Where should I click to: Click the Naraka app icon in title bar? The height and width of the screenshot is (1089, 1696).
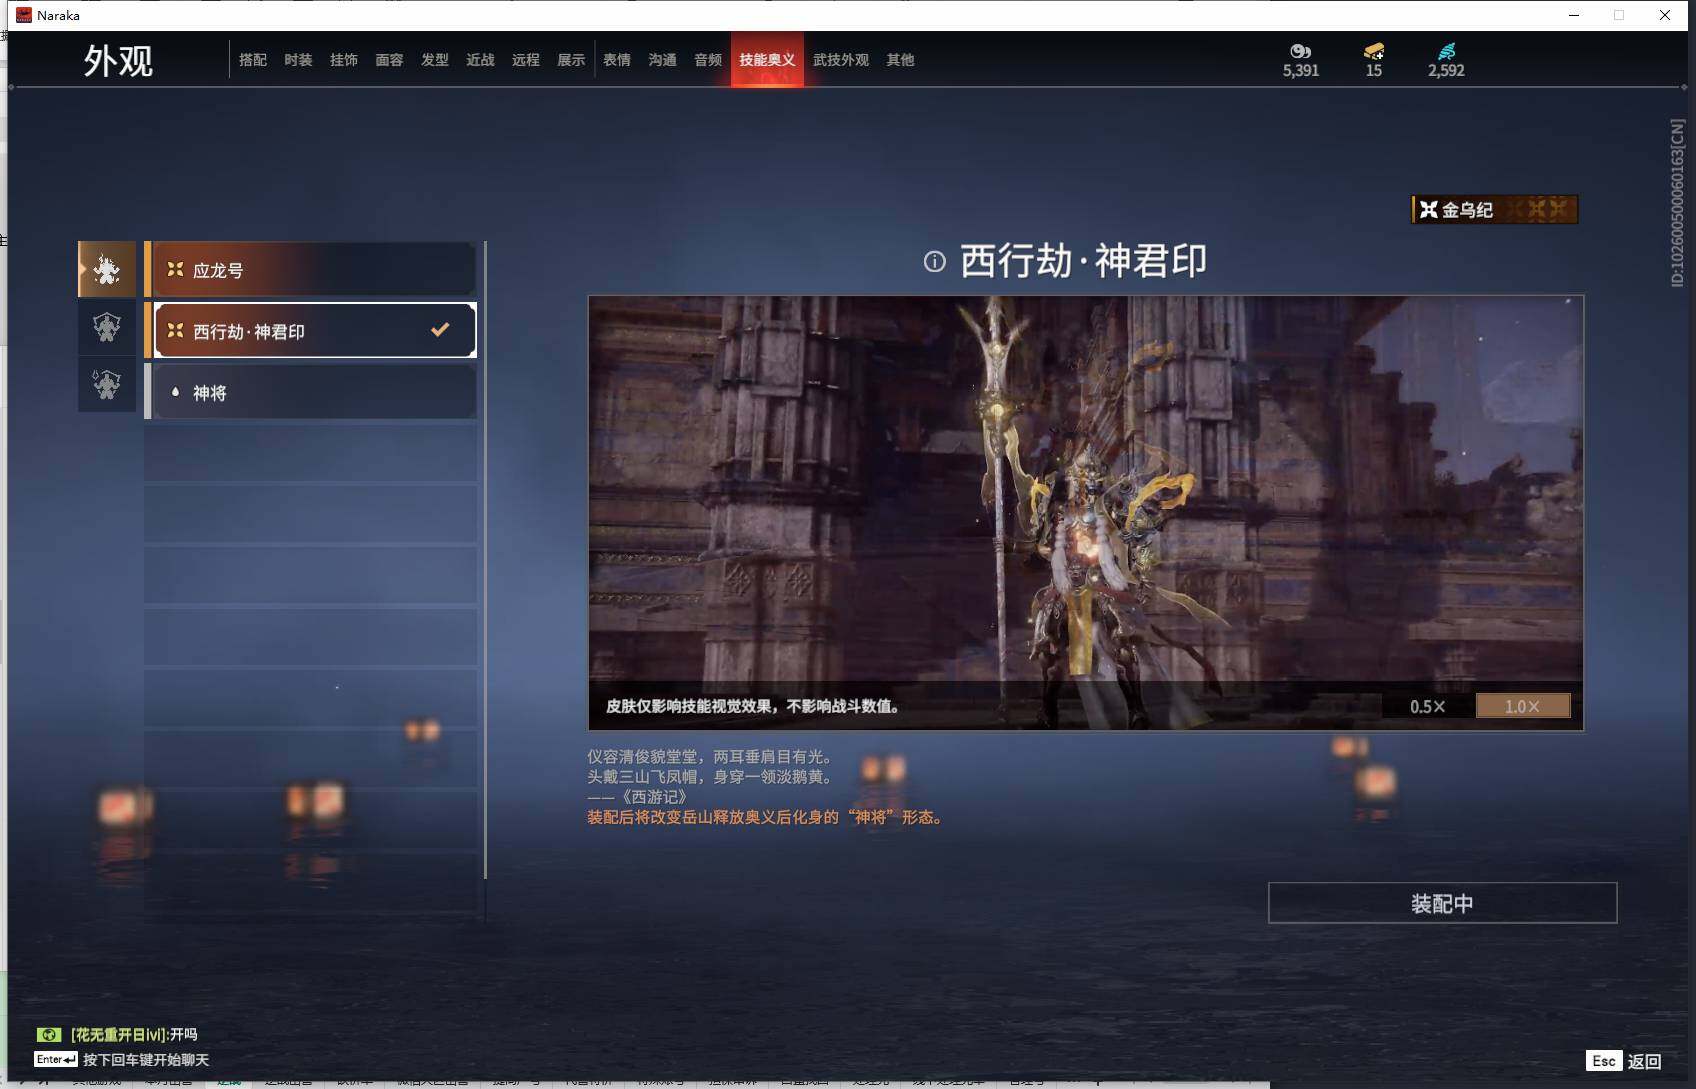[23, 15]
